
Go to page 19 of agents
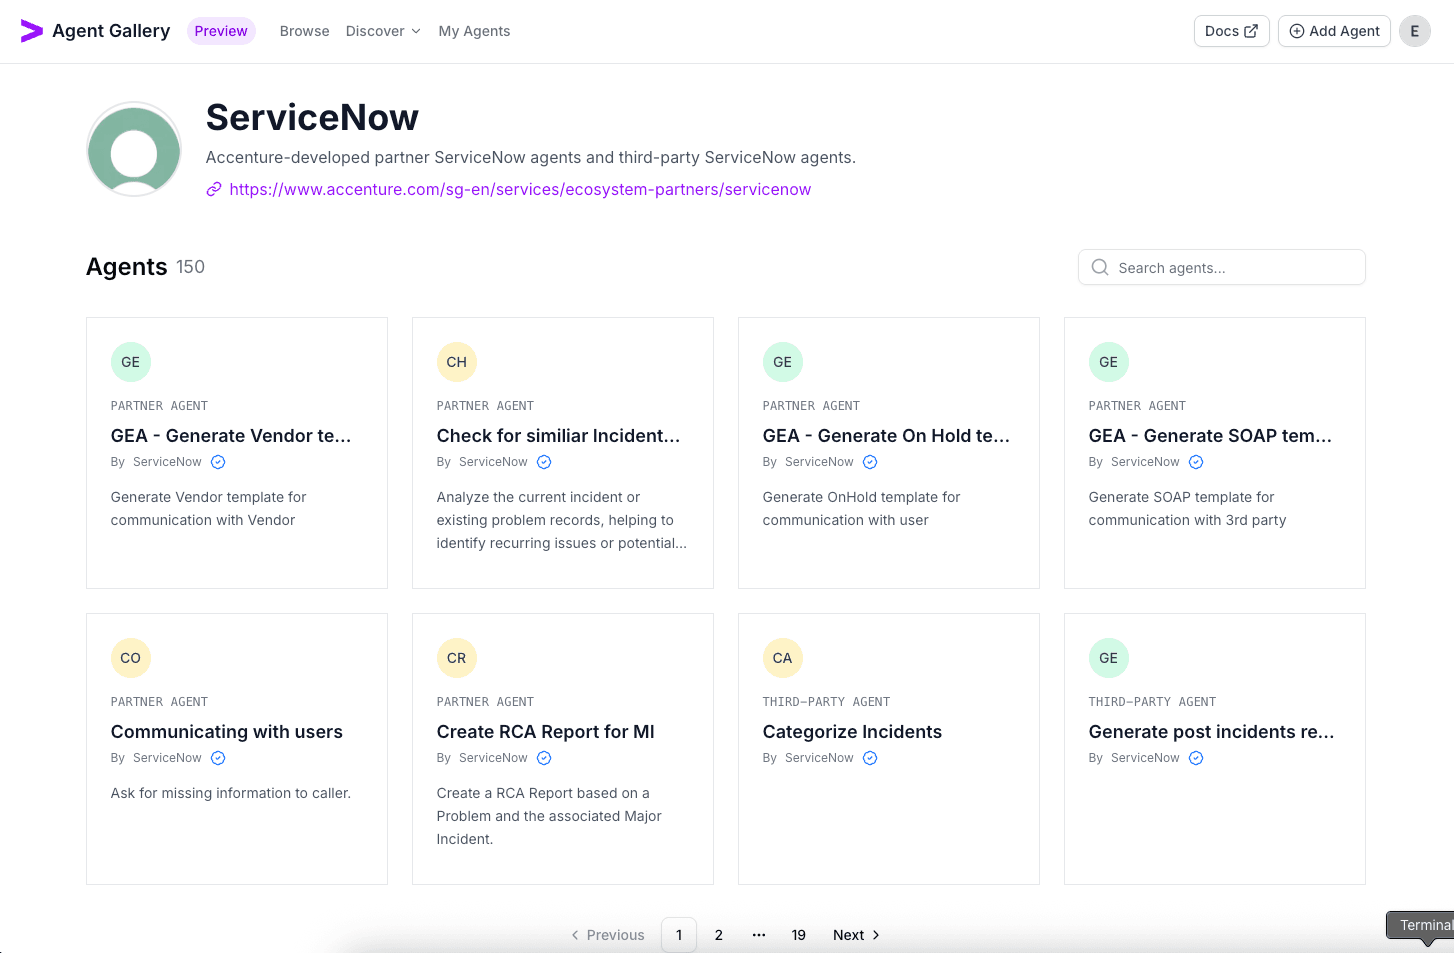798,935
